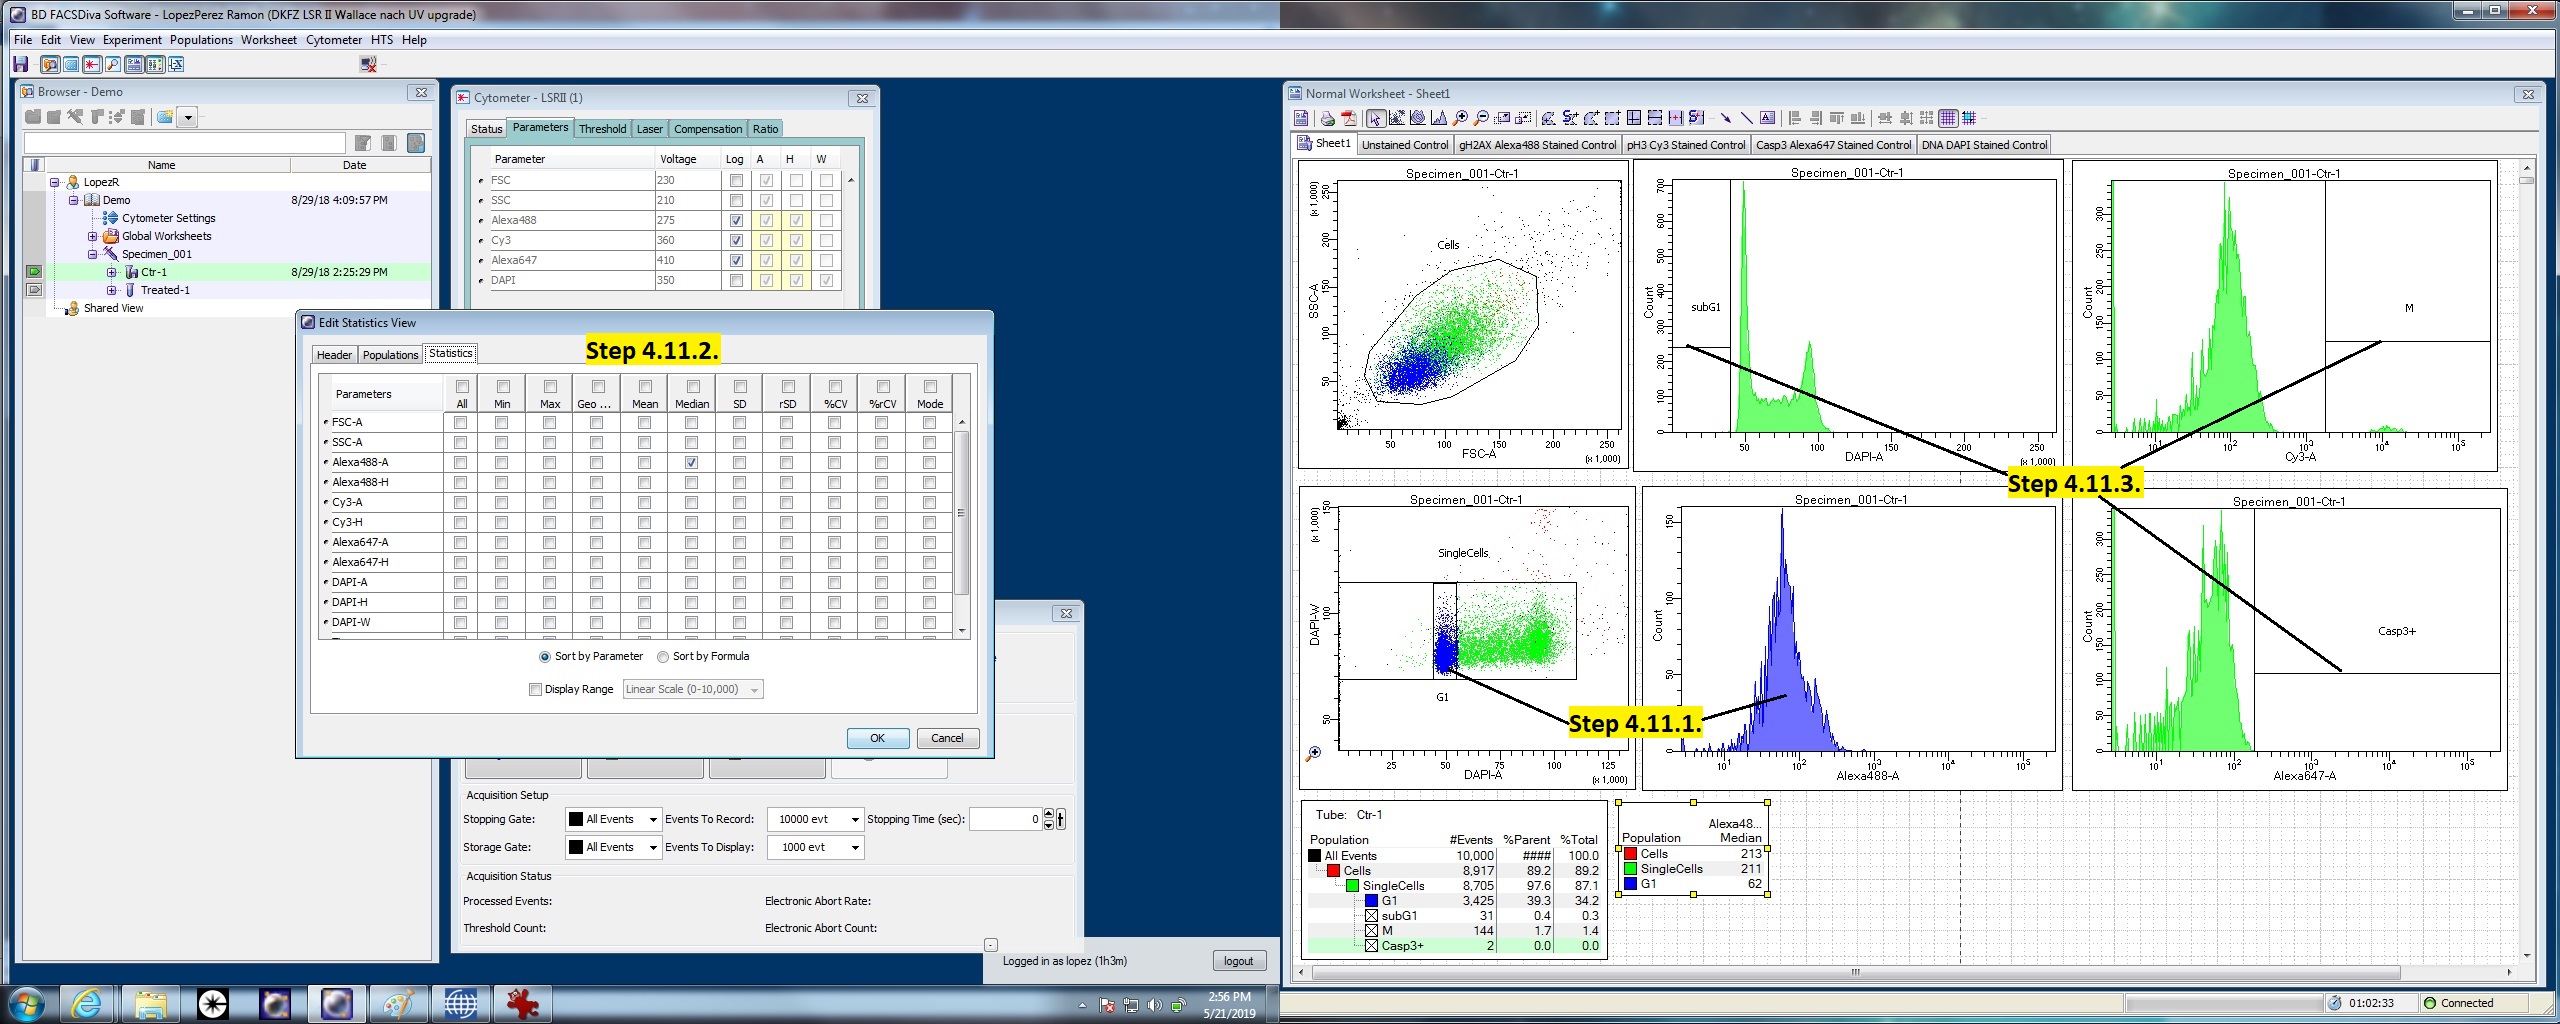The image size is (2560, 1024).
Task: Switch to the Compensation tab
Action: tap(707, 129)
